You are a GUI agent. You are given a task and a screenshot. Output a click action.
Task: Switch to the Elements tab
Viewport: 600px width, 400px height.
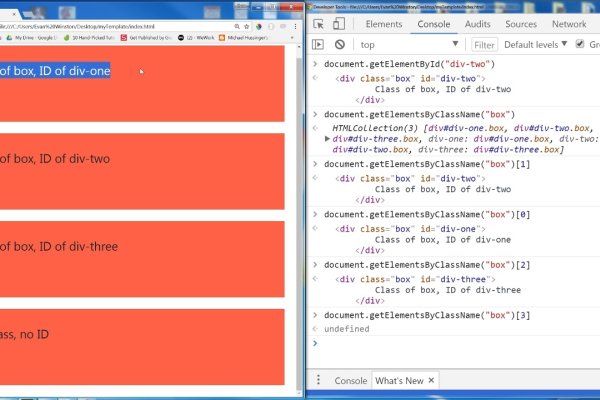pos(384,24)
